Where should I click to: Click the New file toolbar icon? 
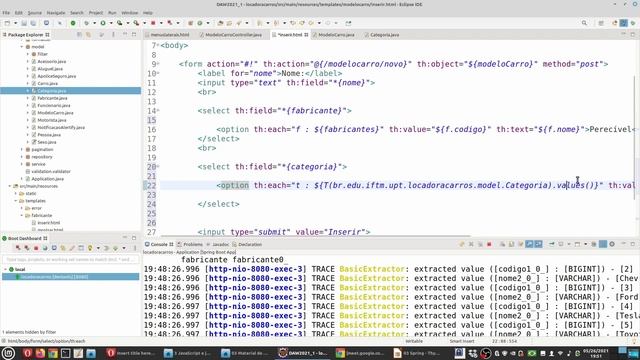point(7,23)
